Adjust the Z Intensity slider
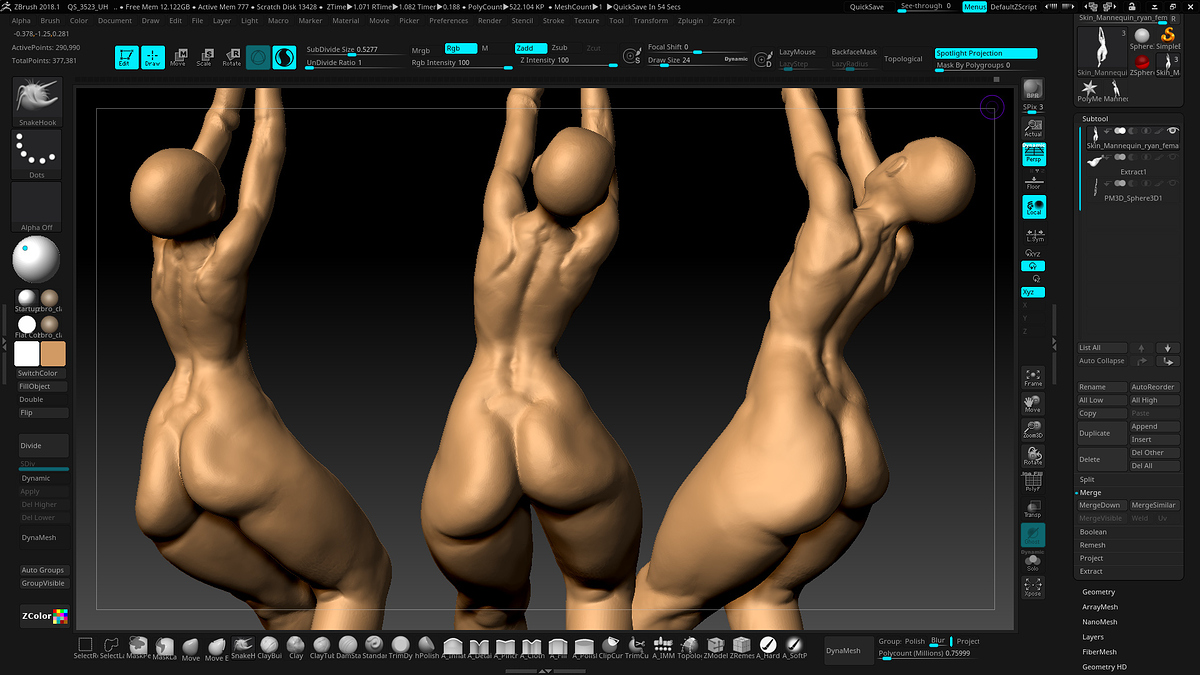 point(569,62)
